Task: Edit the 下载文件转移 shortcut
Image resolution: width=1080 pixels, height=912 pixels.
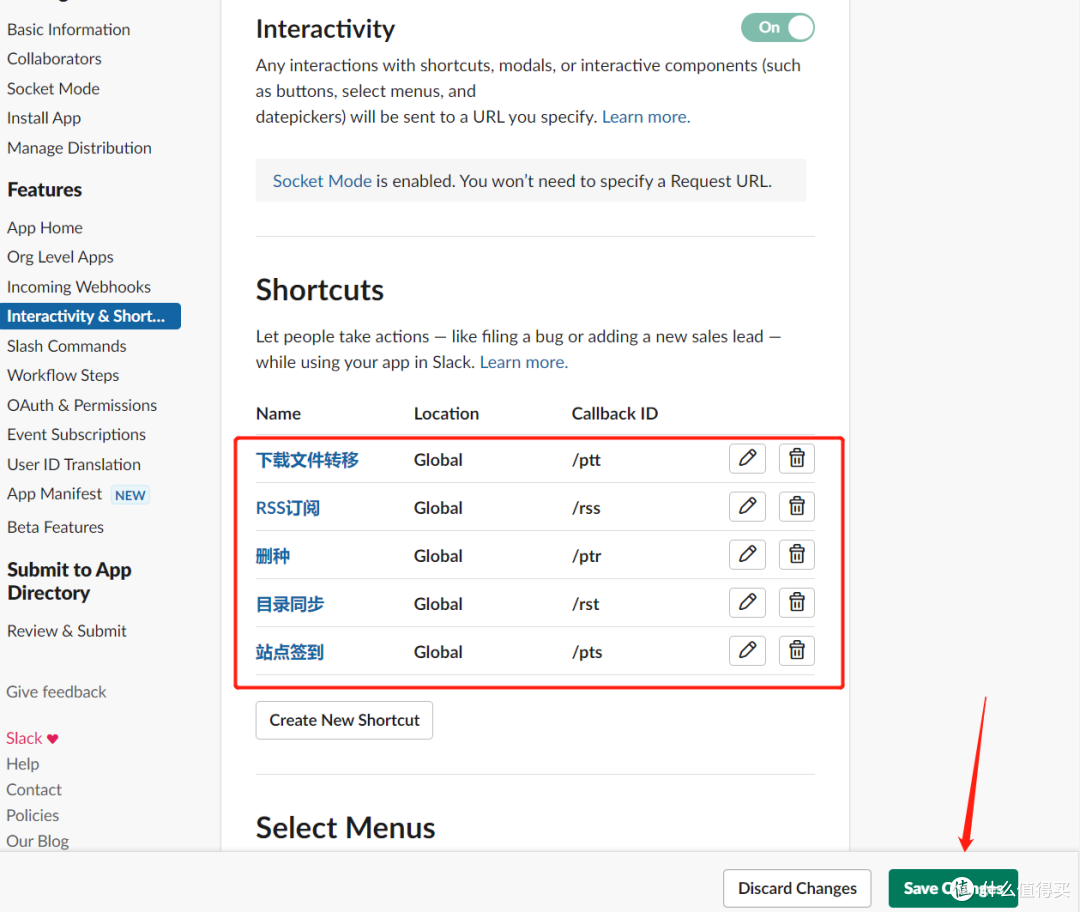Action: tap(747, 459)
